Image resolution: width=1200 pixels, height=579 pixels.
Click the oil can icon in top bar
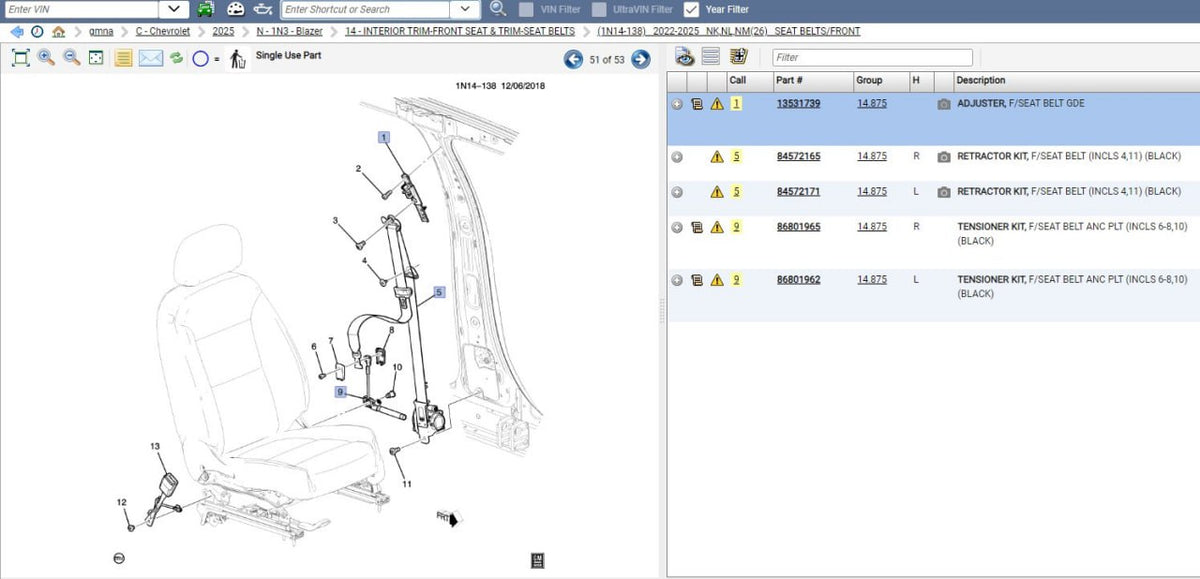[x=263, y=9]
